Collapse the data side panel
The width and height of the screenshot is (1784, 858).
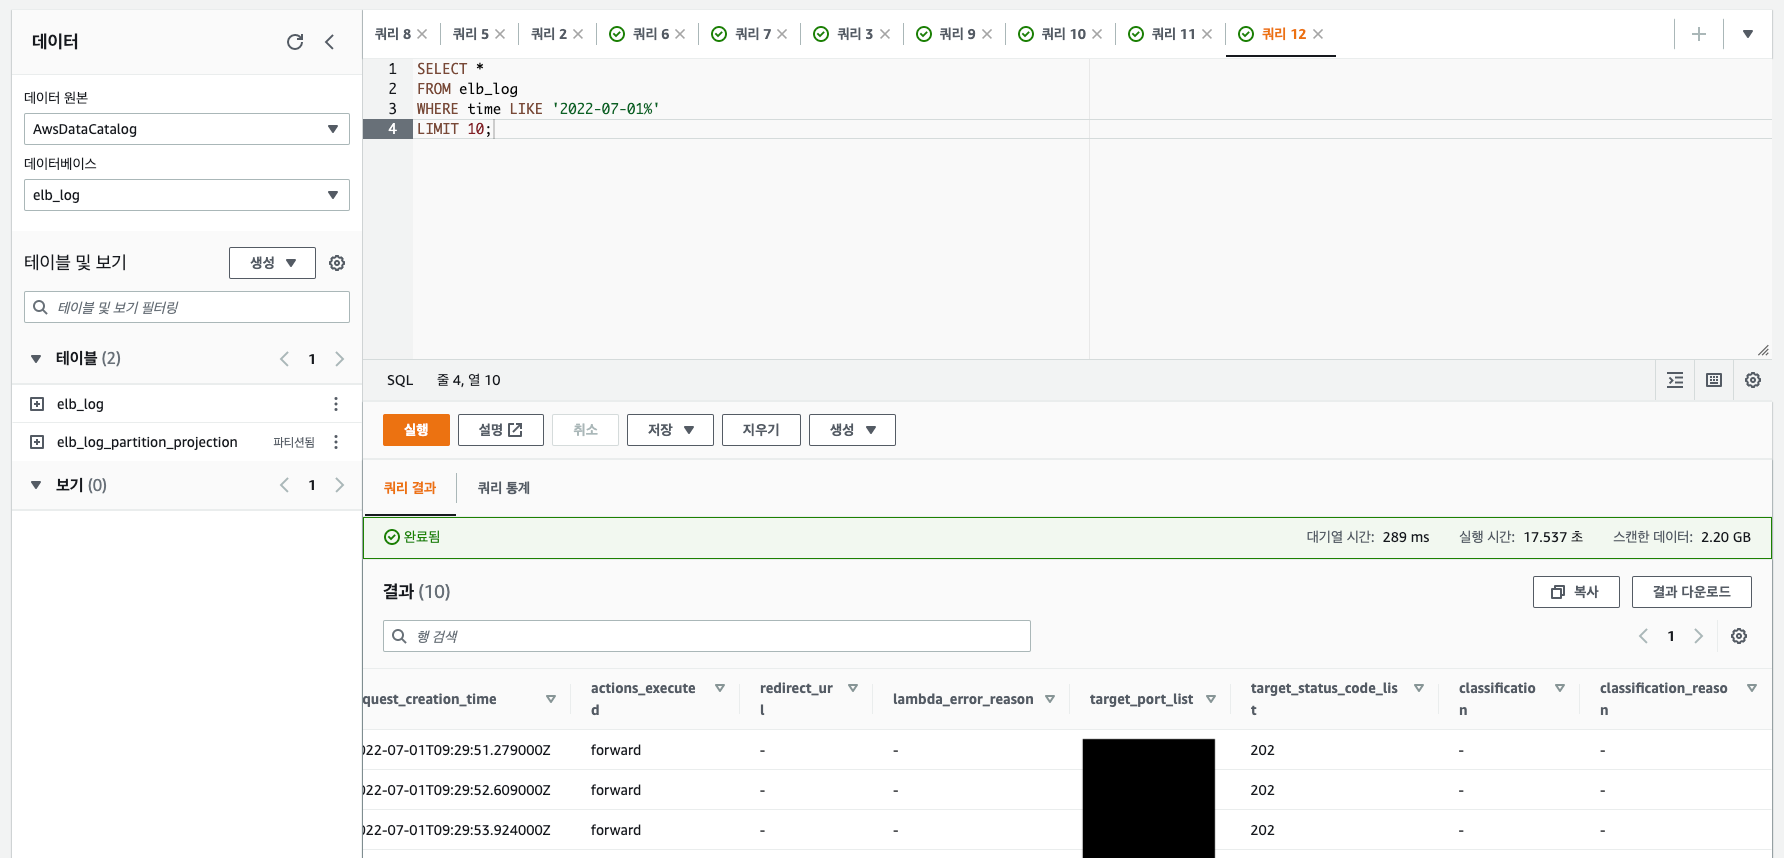[330, 42]
